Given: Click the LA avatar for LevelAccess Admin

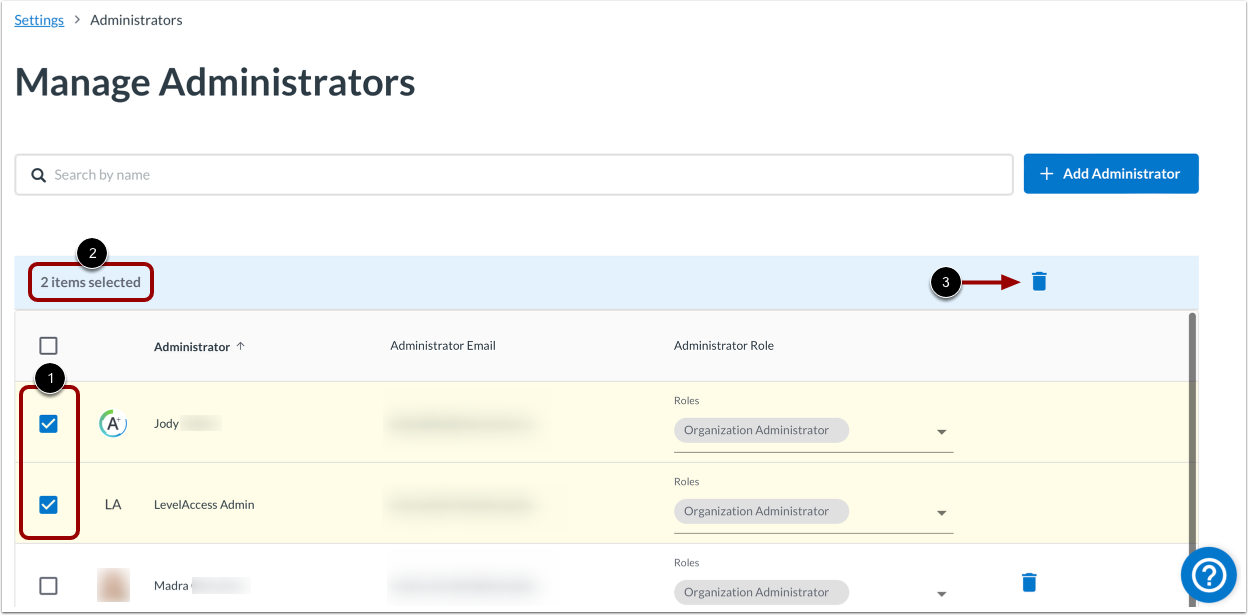Looking at the screenshot, I should pos(113,504).
